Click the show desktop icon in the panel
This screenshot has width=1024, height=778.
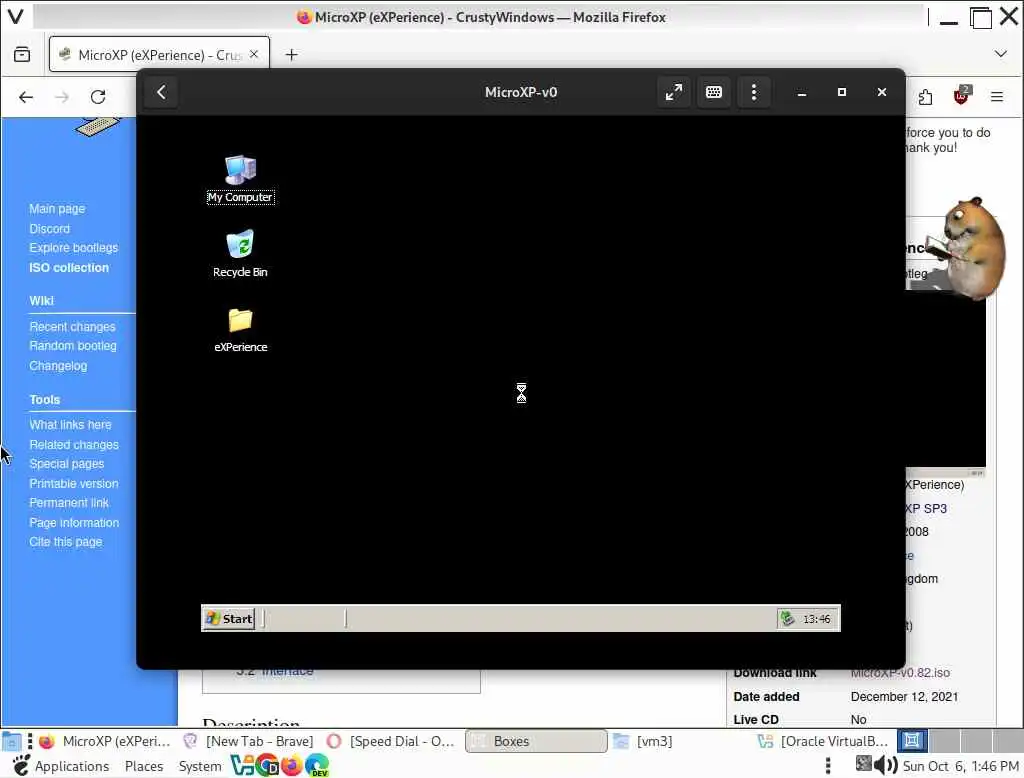click(x=11, y=741)
